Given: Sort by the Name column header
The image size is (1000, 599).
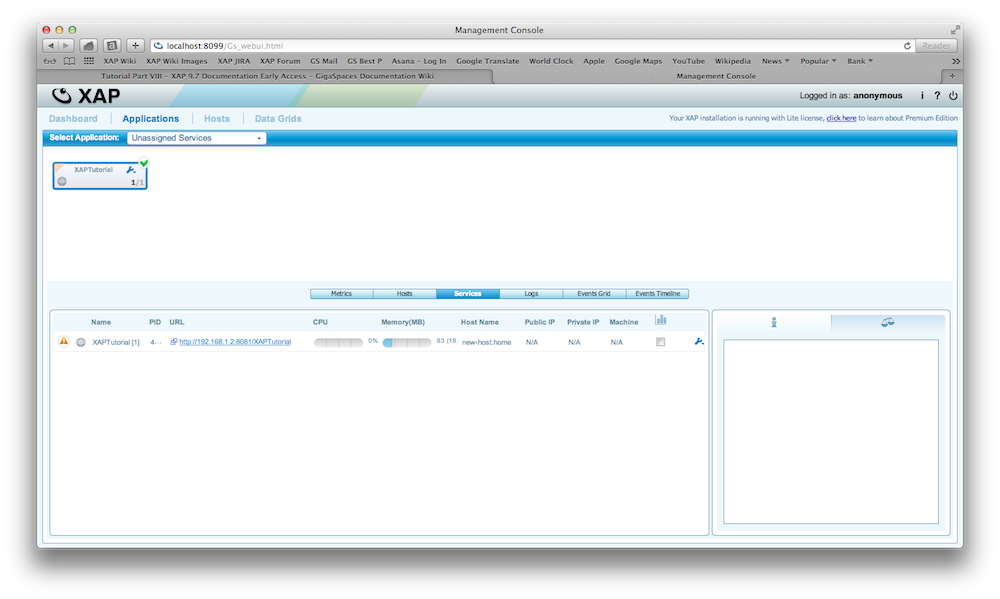Looking at the screenshot, I should click(101, 322).
